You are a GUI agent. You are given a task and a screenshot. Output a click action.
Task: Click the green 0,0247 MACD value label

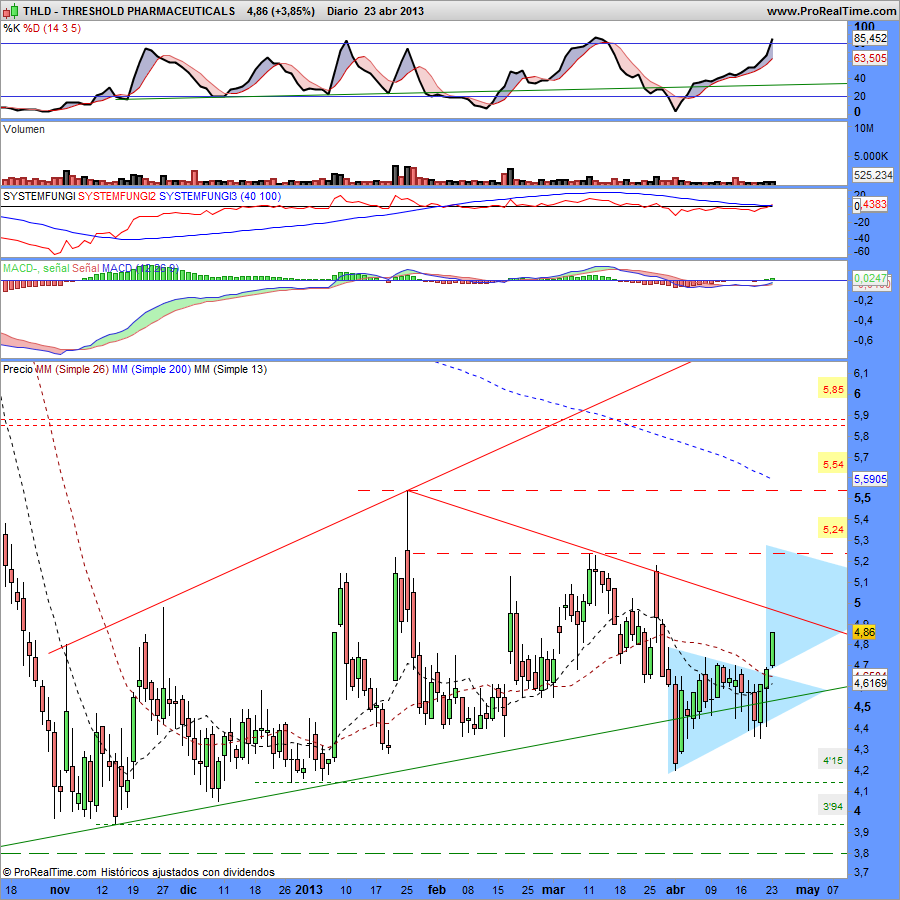870,278
